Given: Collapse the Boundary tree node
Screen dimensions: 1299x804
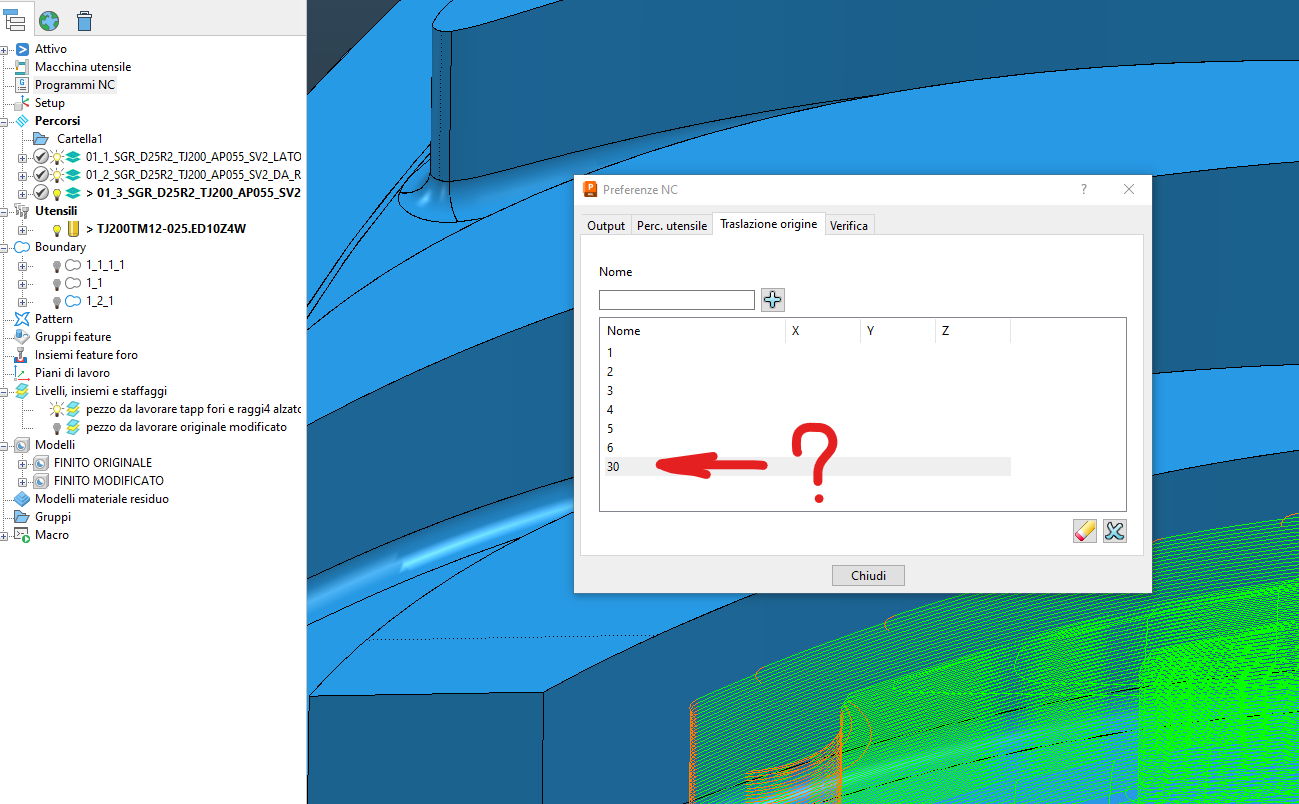Looking at the screenshot, I should click(x=5, y=247).
